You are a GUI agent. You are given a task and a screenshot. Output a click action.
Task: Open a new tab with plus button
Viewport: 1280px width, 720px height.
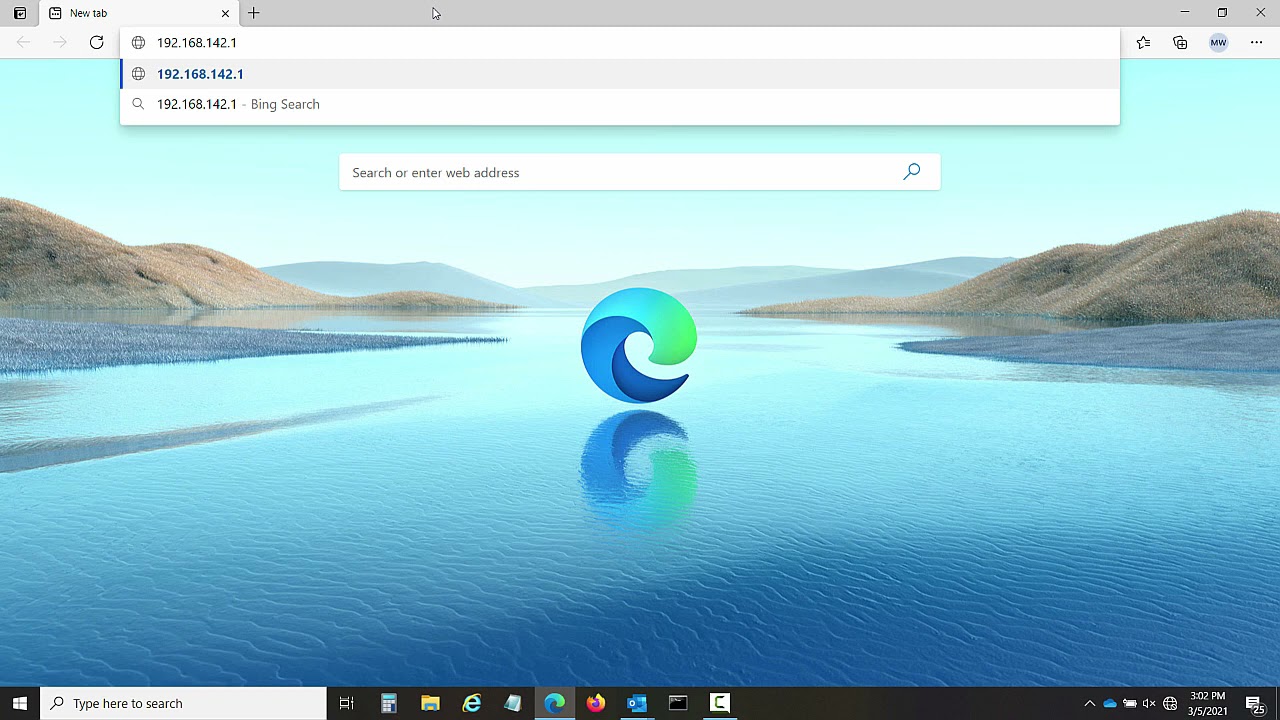click(254, 13)
